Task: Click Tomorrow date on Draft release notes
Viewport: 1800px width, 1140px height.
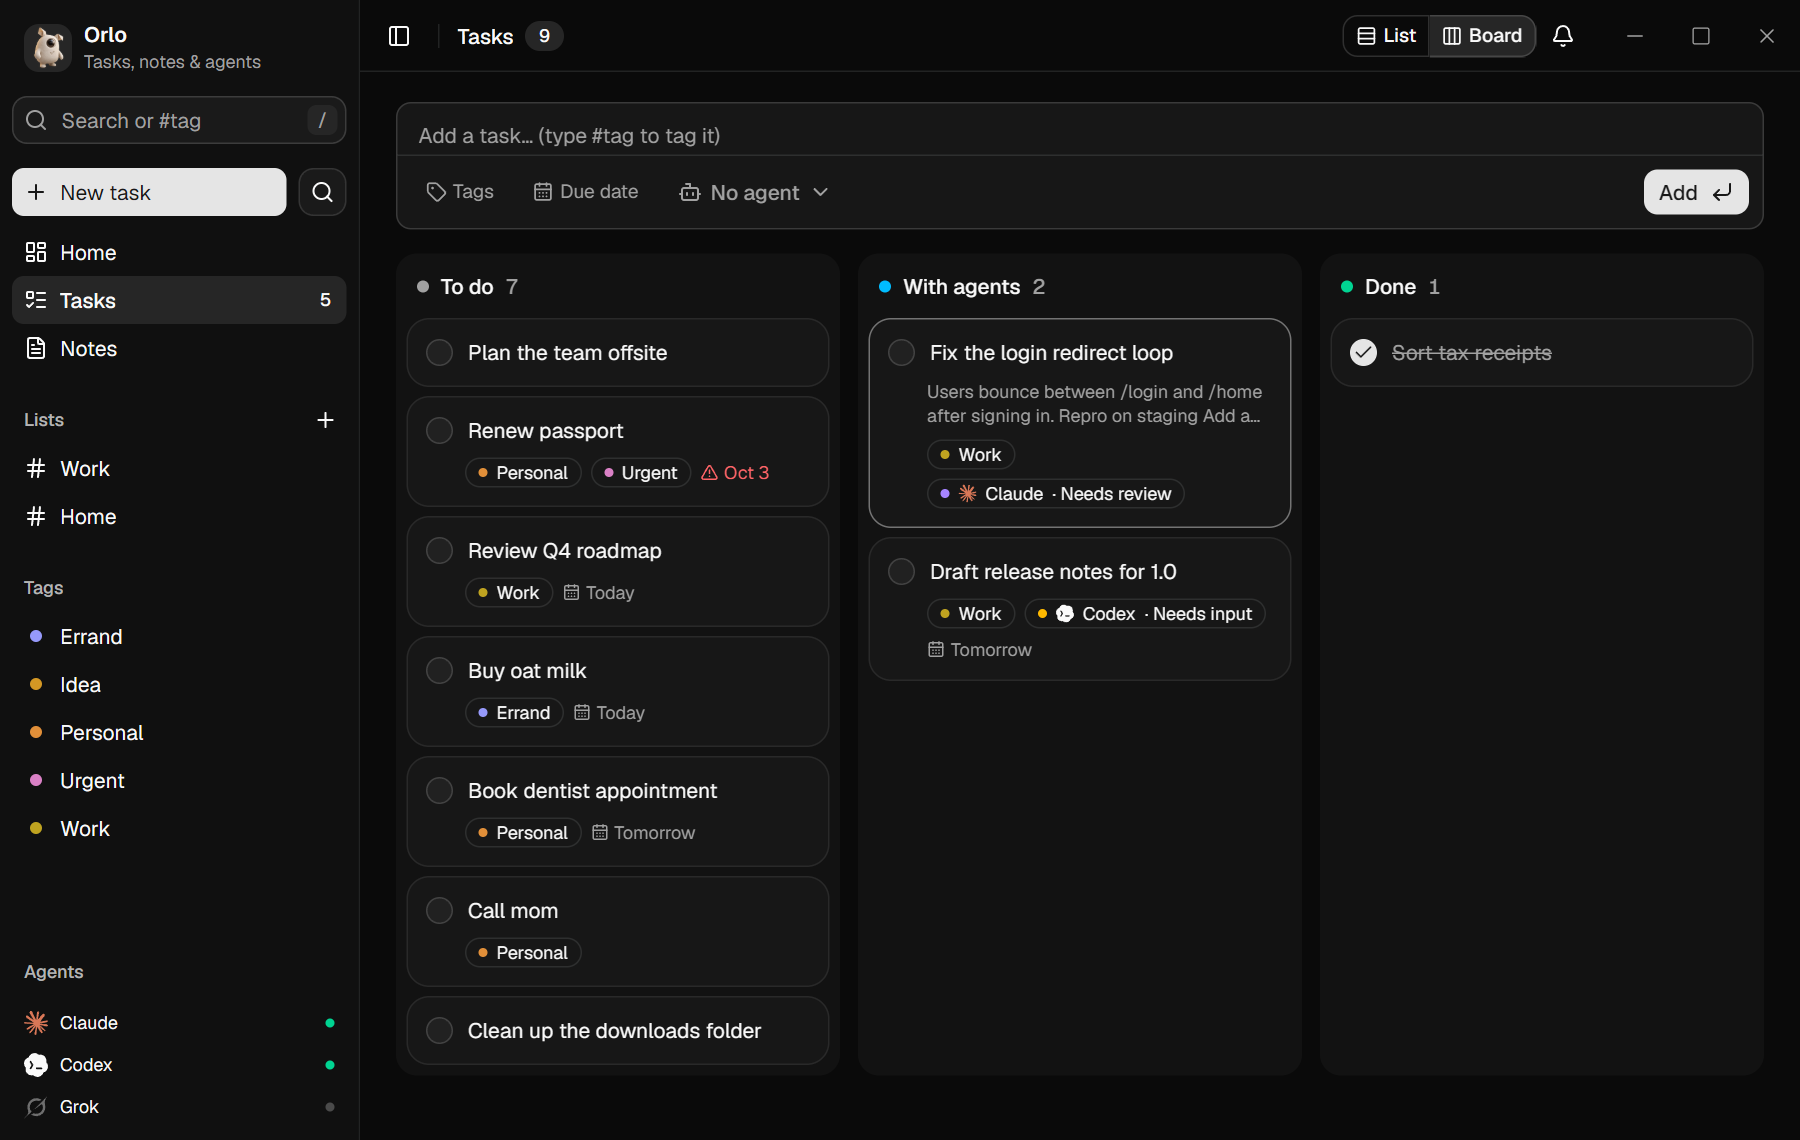Action: pyautogui.click(x=980, y=650)
